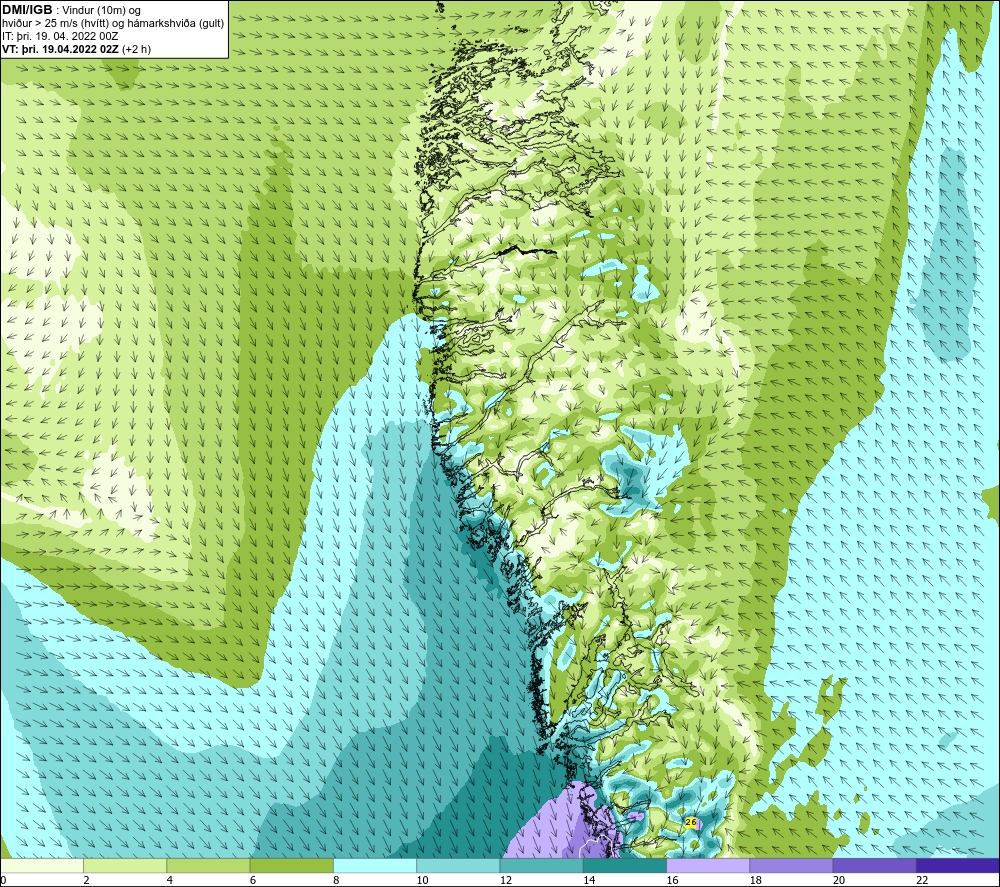1000x887 pixels.
Task: Click the 20–22 m/s violet swatch
Action: 874,865
